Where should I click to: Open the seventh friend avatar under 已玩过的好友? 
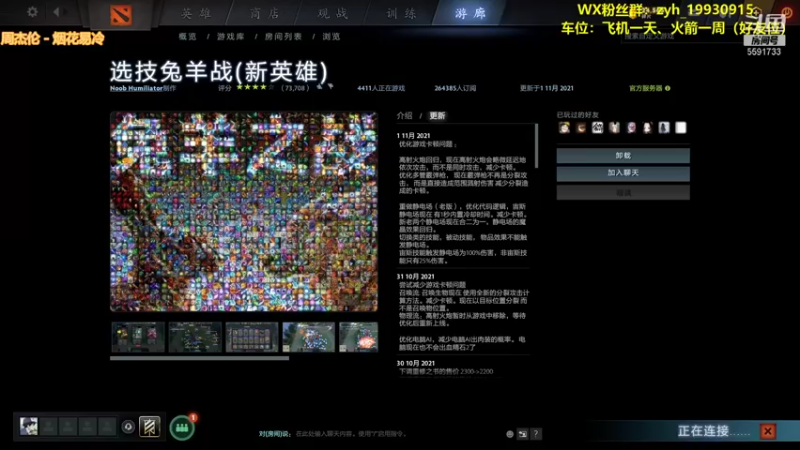[x=664, y=128]
